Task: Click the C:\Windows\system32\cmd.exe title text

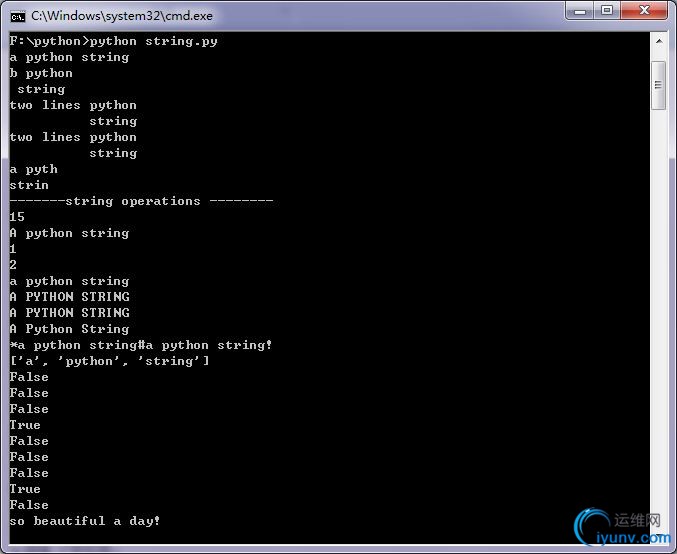Action: (122, 16)
